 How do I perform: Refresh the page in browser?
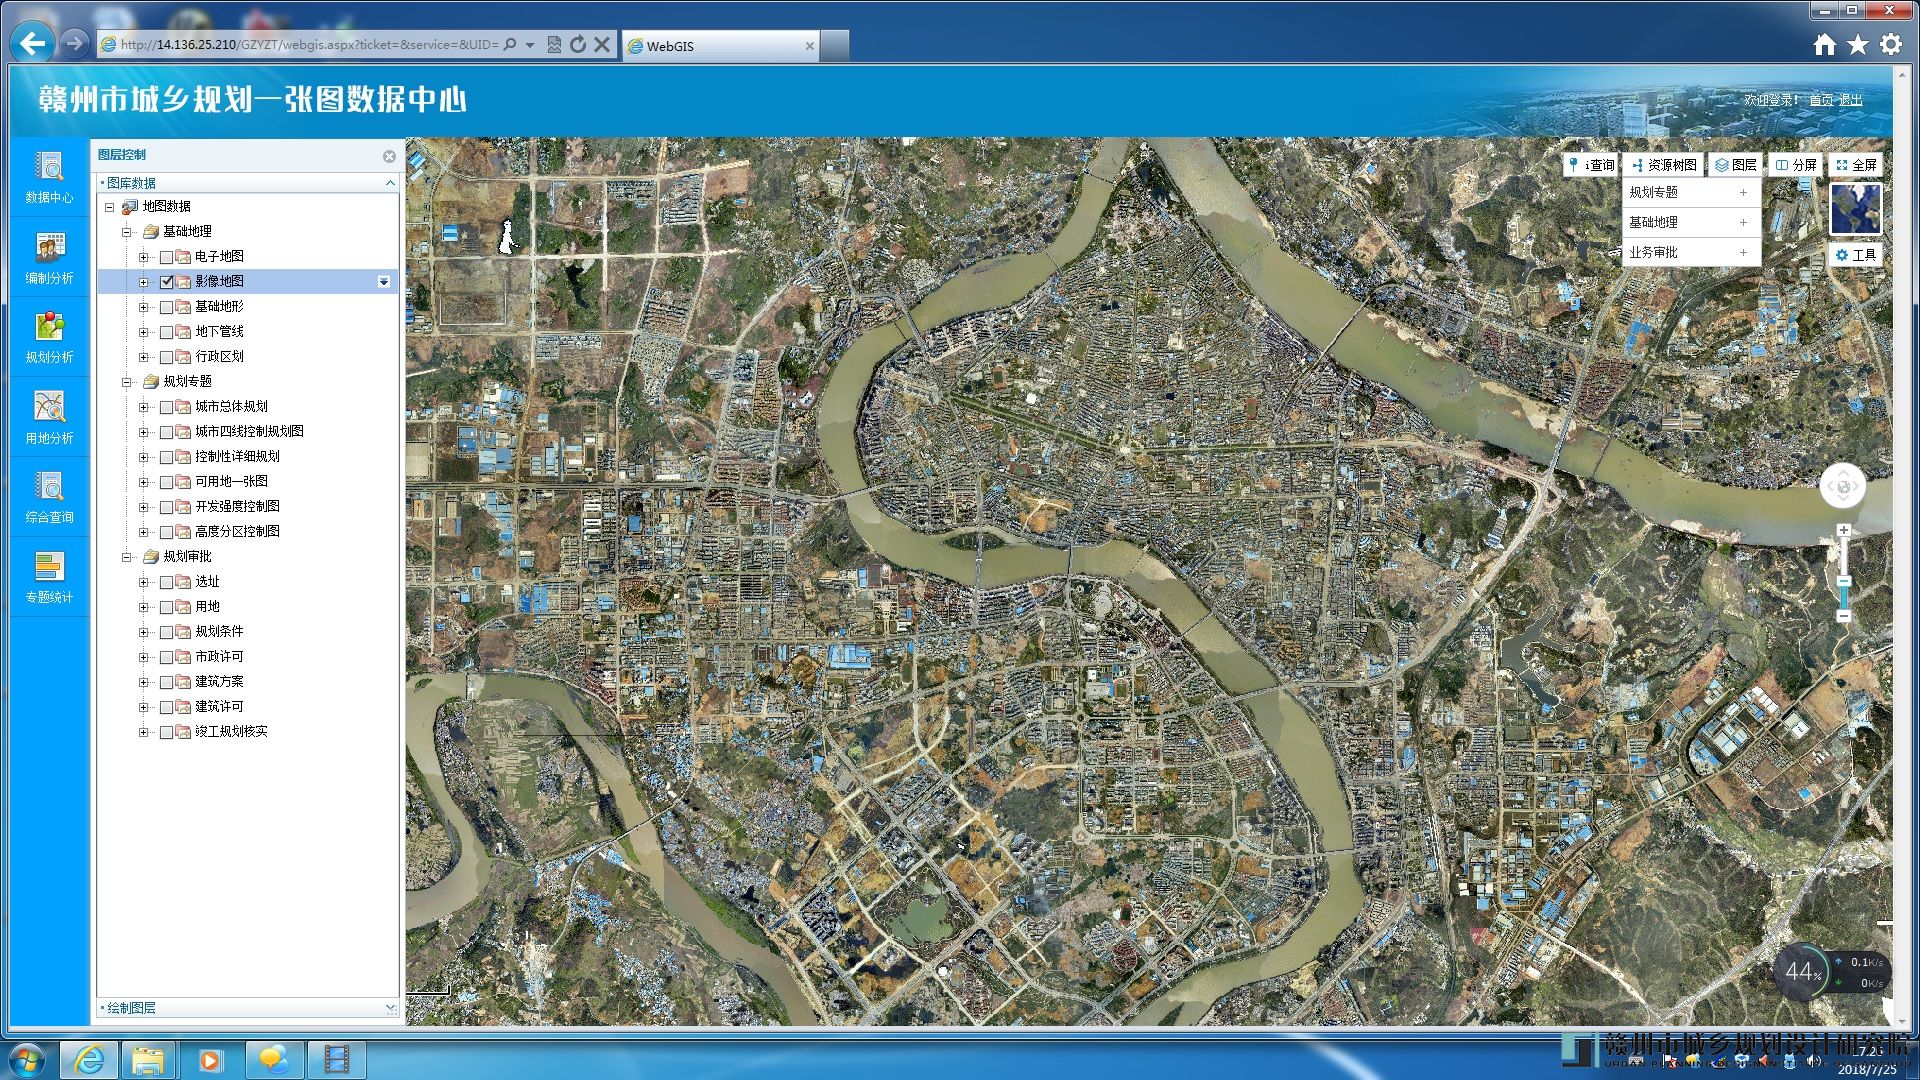[x=578, y=45]
